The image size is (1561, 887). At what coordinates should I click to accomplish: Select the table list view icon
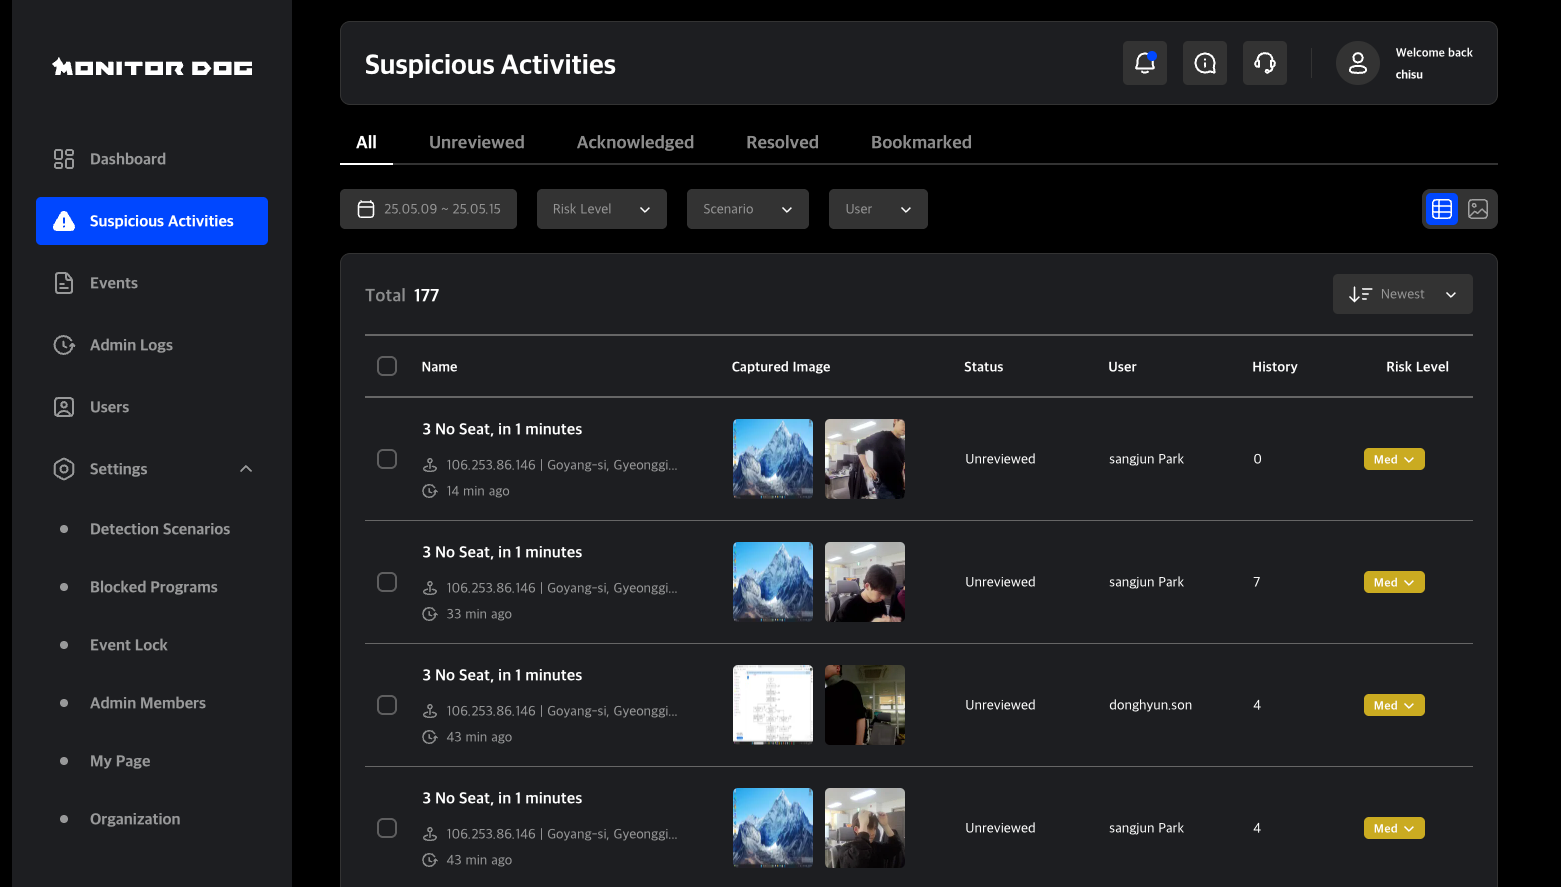click(1441, 209)
